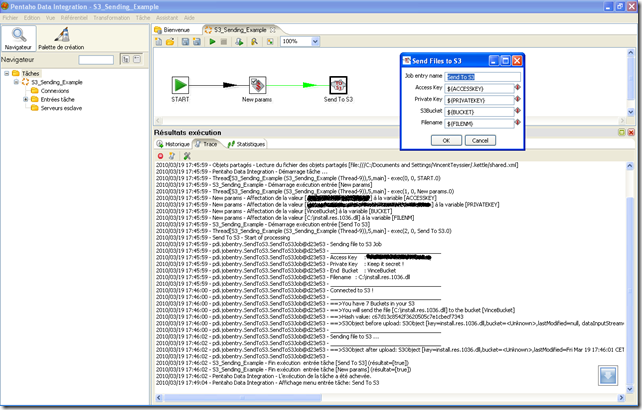Select the New params job entry

(x=258, y=85)
